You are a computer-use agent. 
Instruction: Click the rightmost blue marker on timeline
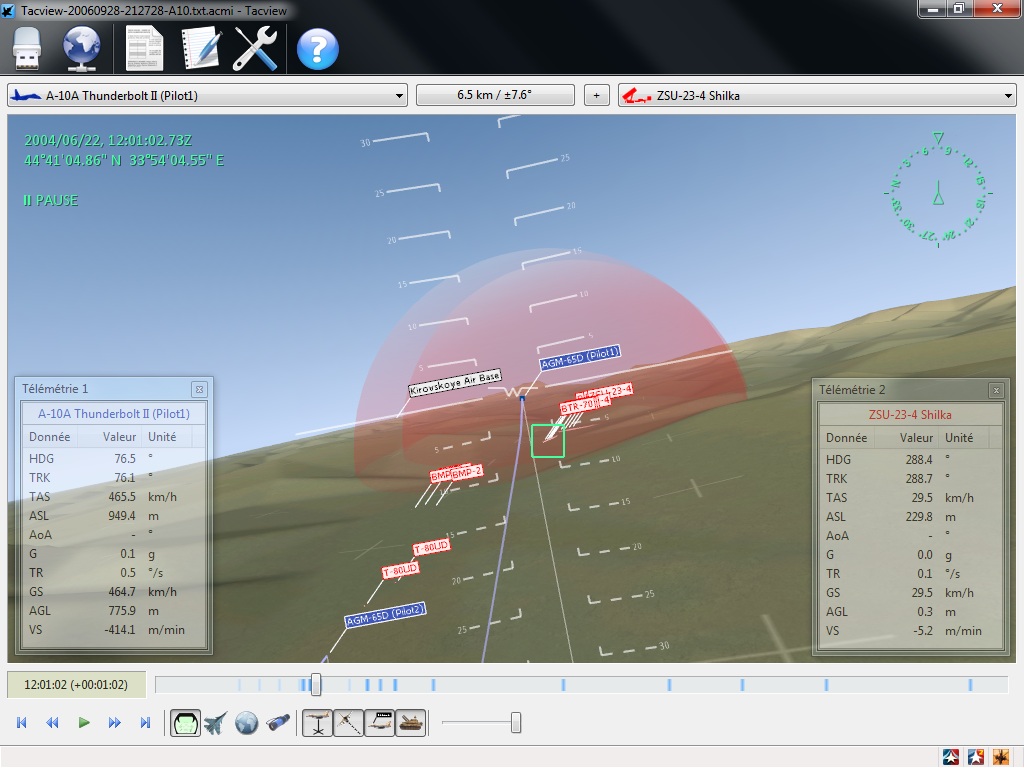[970, 685]
